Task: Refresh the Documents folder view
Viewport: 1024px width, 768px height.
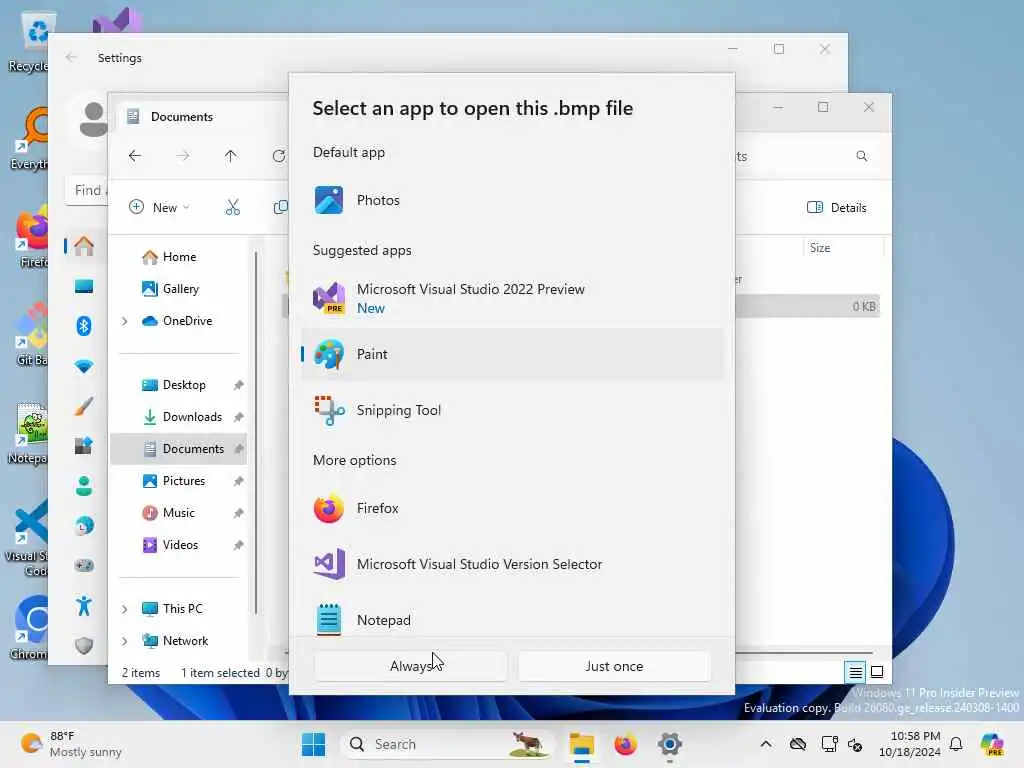Action: click(279, 156)
